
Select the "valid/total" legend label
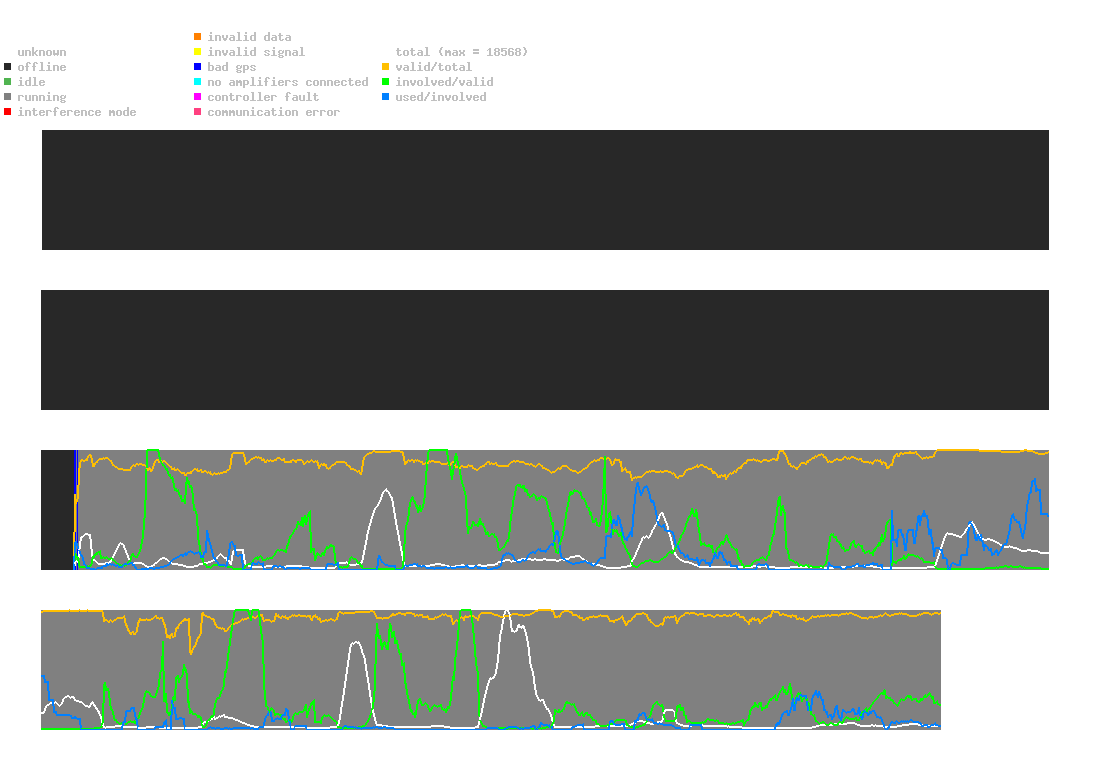(x=434, y=67)
